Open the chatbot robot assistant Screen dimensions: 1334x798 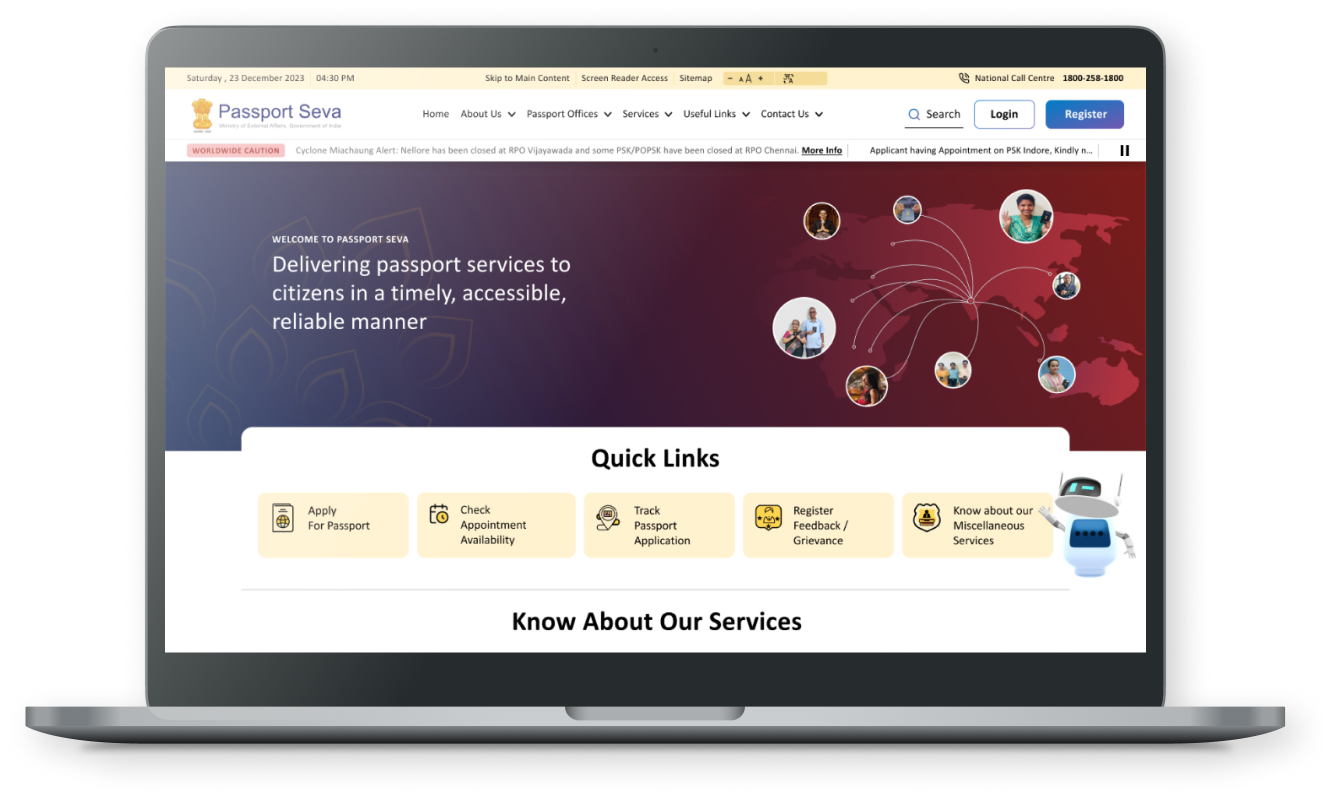pyautogui.click(x=1088, y=524)
